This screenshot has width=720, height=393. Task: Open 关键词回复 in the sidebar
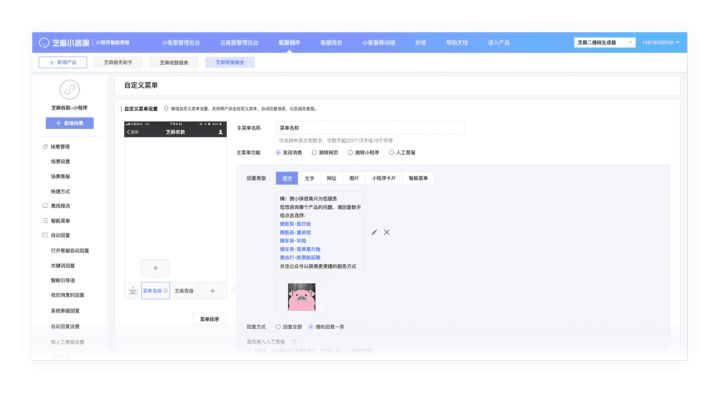(x=63, y=266)
